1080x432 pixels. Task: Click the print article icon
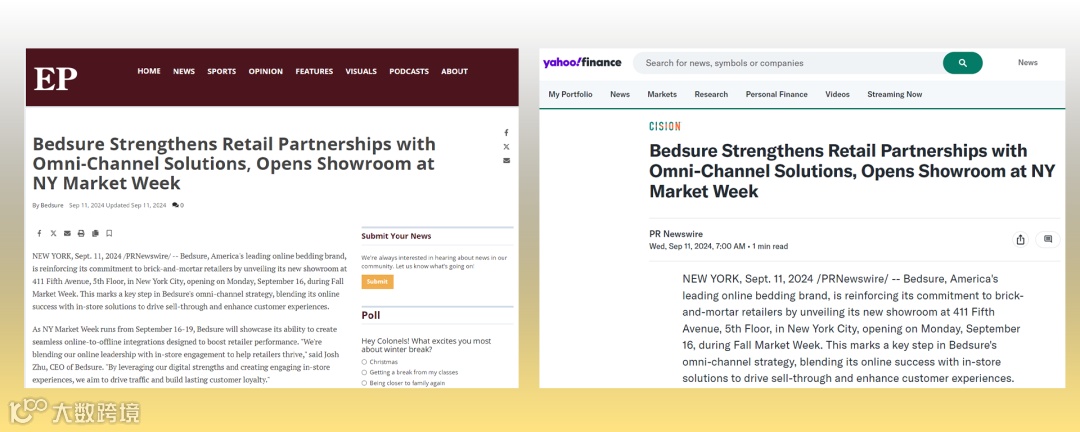(x=81, y=234)
